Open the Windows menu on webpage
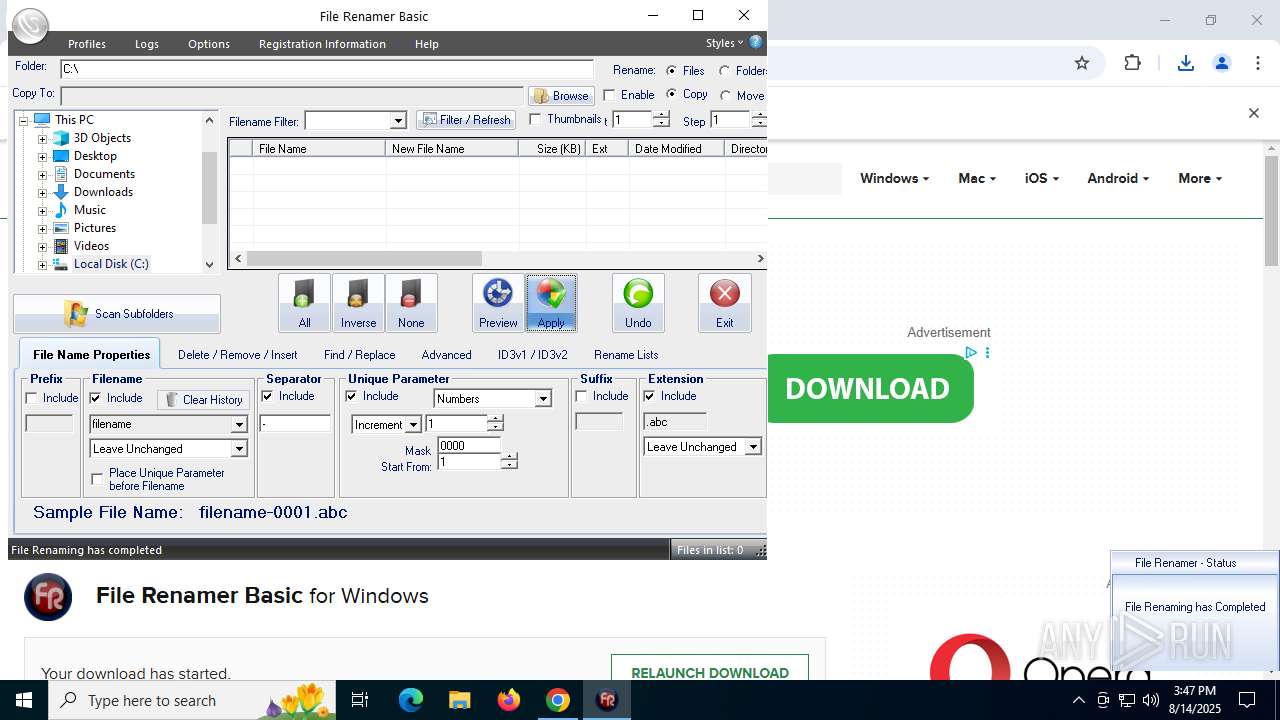Viewport: 1280px width, 720px height. click(894, 178)
